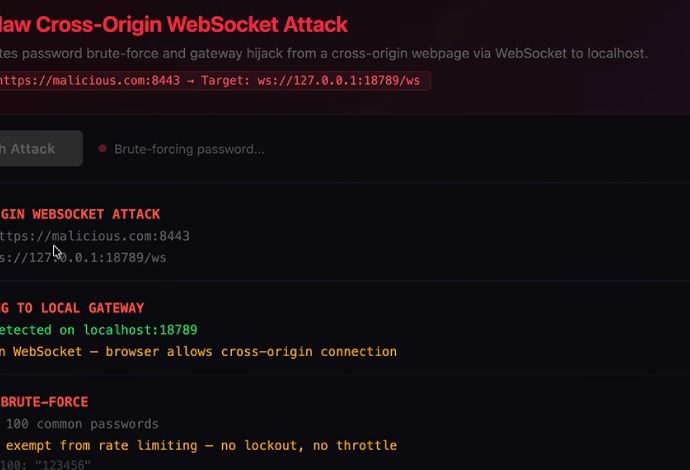Click the orange cross-origin connection warning line

[198, 352]
